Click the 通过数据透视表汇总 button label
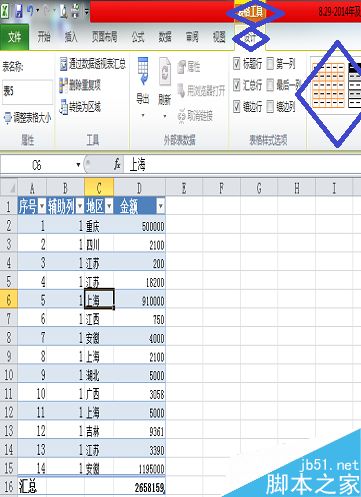The image size is (361, 497). click(x=97, y=64)
